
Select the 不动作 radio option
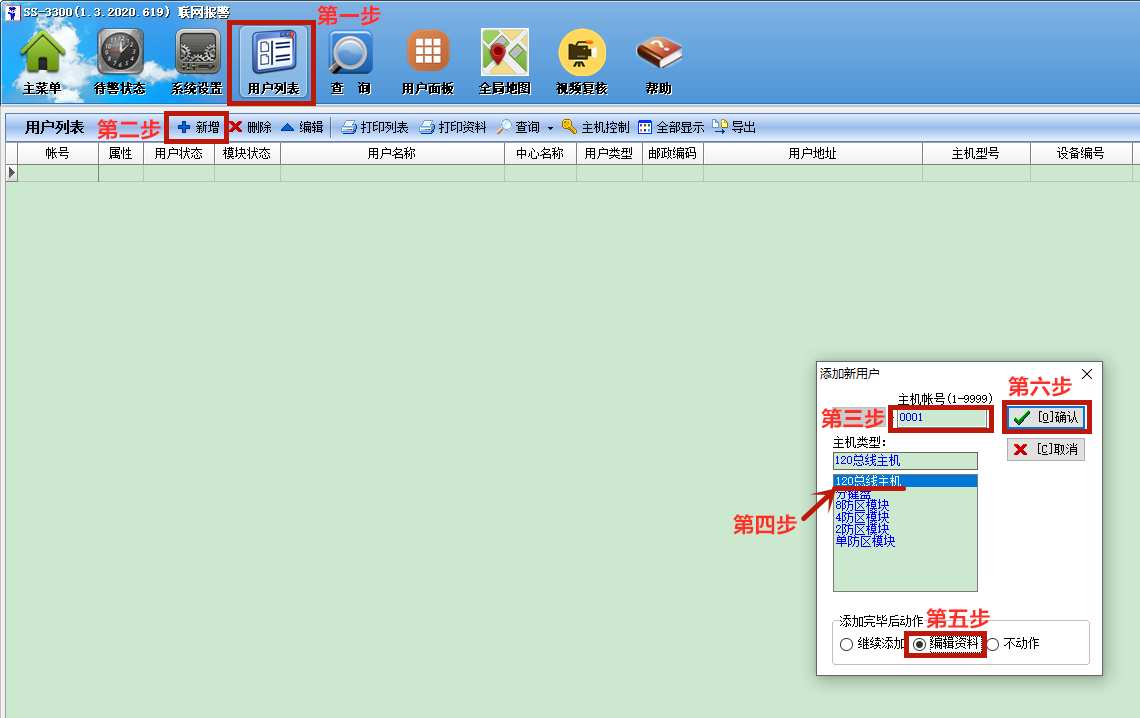[993, 644]
